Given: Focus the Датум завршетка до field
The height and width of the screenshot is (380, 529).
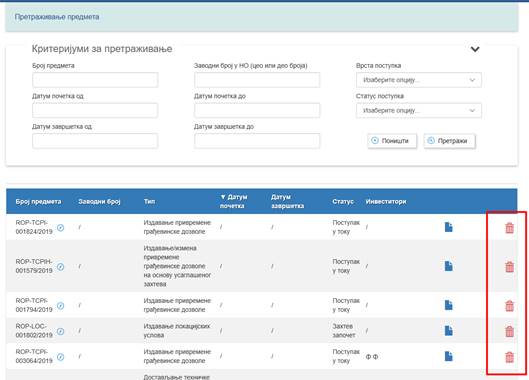Looking at the screenshot, I should tap(257, 141).
